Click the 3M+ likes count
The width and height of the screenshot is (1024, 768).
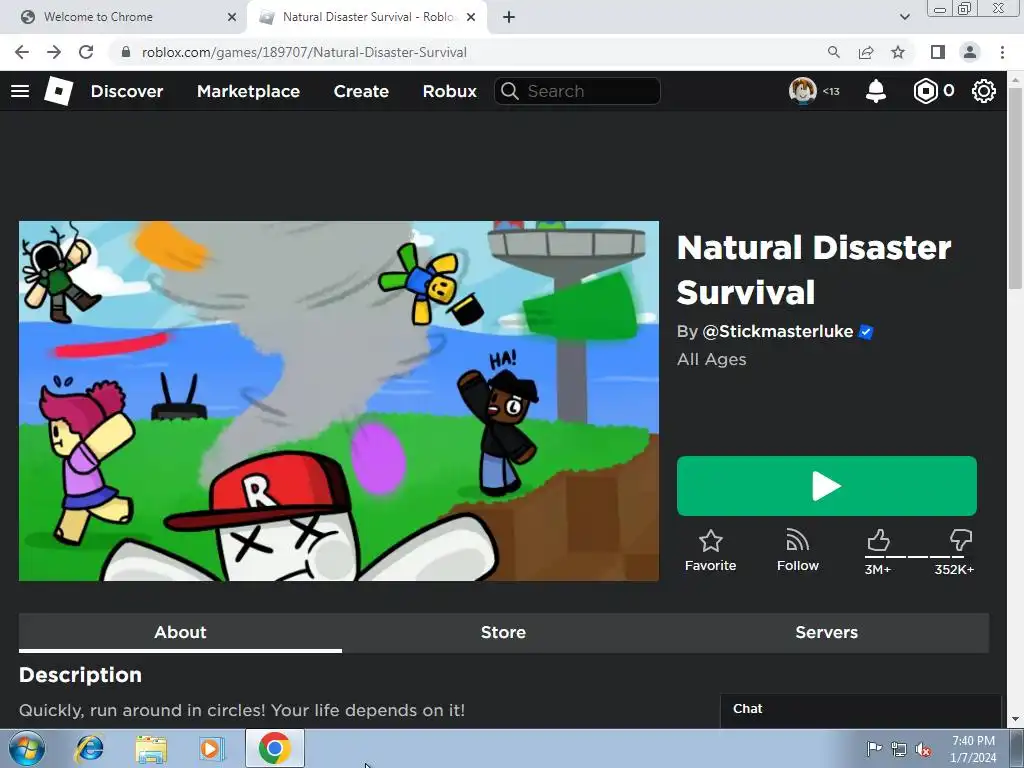(878, 569)
